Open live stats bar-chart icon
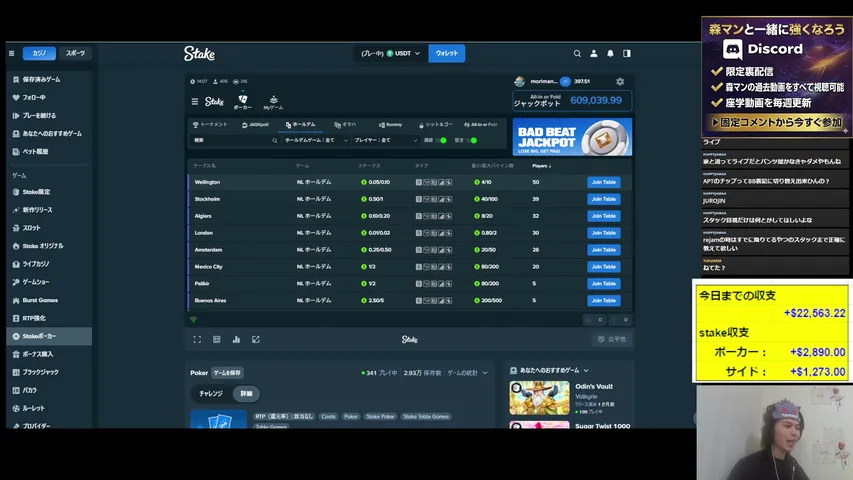Viewport: 853px width, 480px height. 236,340
